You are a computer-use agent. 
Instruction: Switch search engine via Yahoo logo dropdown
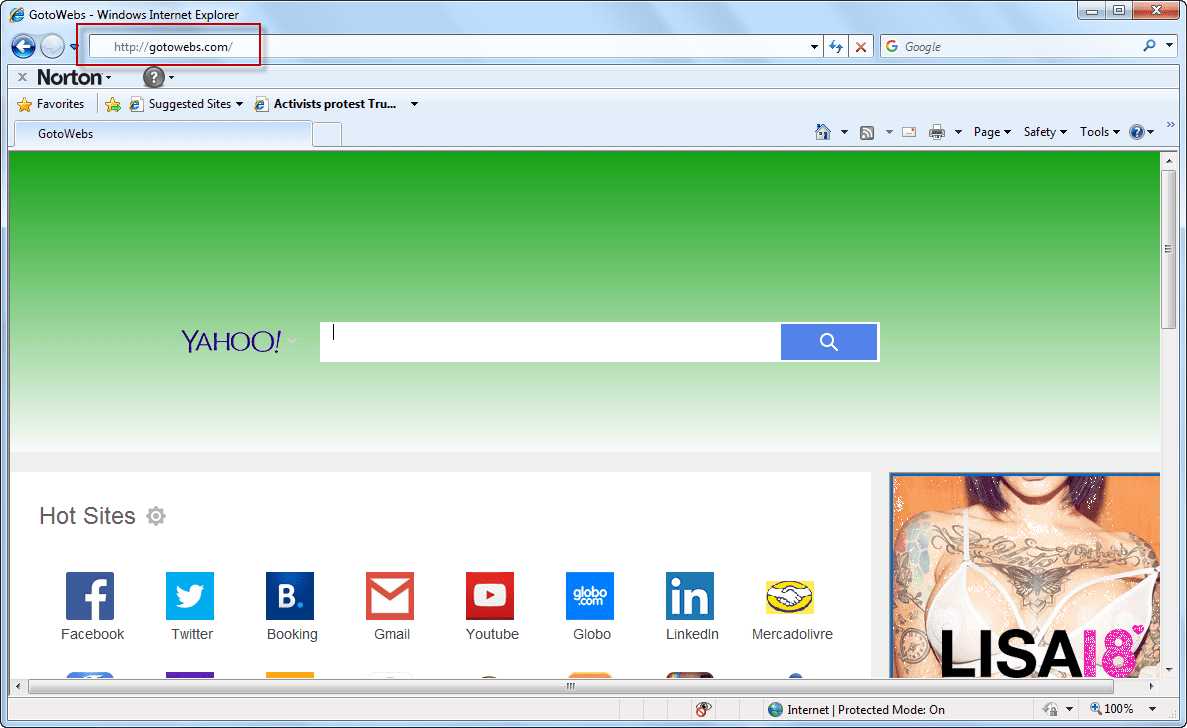(x=238, y=341)
